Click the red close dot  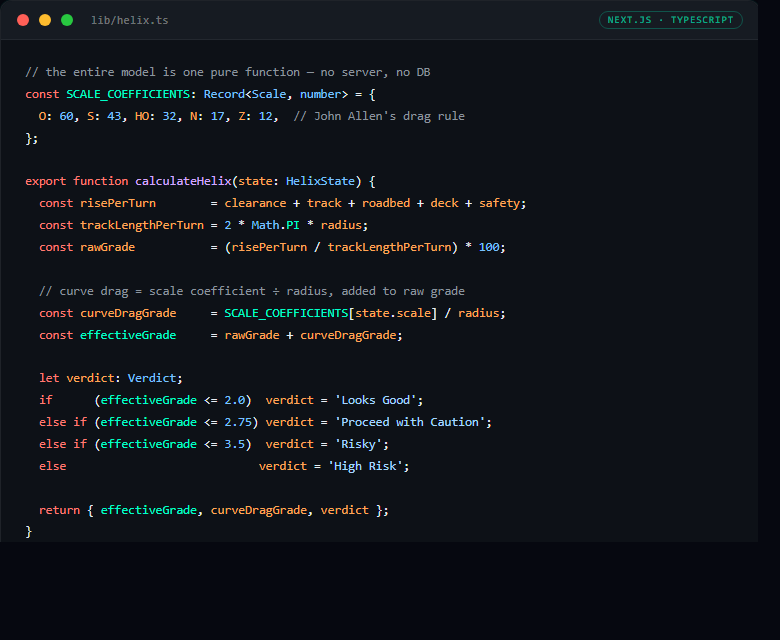tap(23, 20)
